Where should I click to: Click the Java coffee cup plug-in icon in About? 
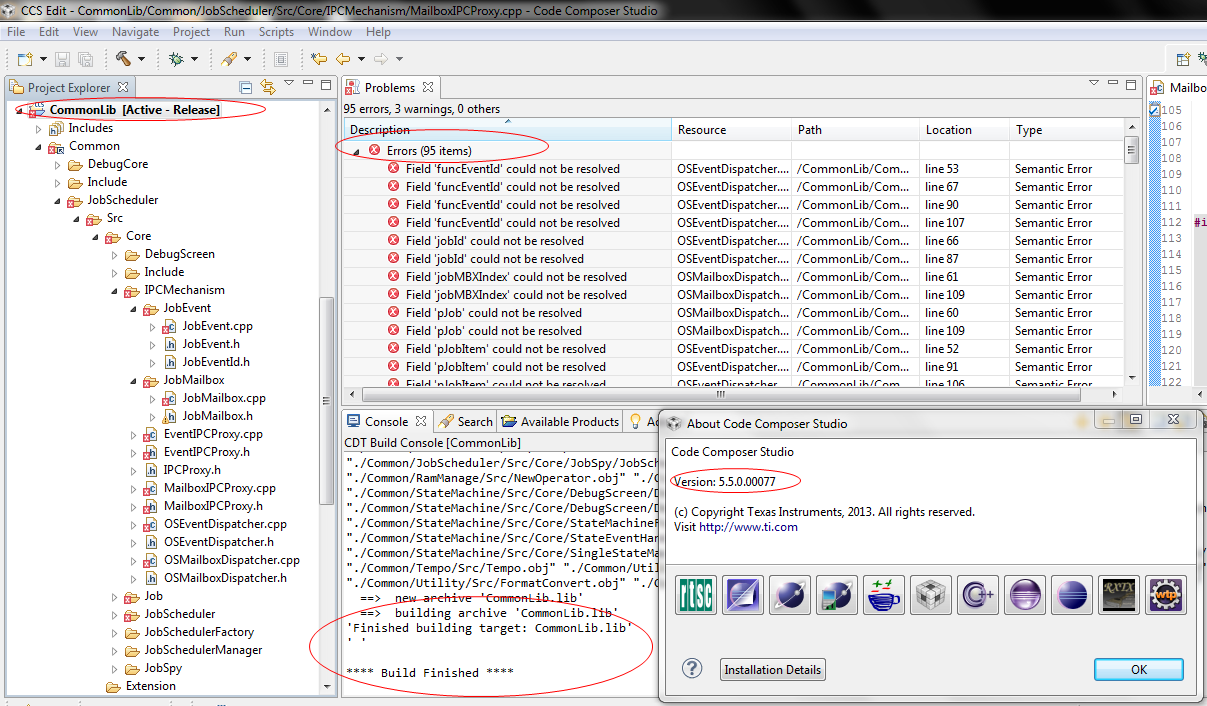[x=884, y=595]
